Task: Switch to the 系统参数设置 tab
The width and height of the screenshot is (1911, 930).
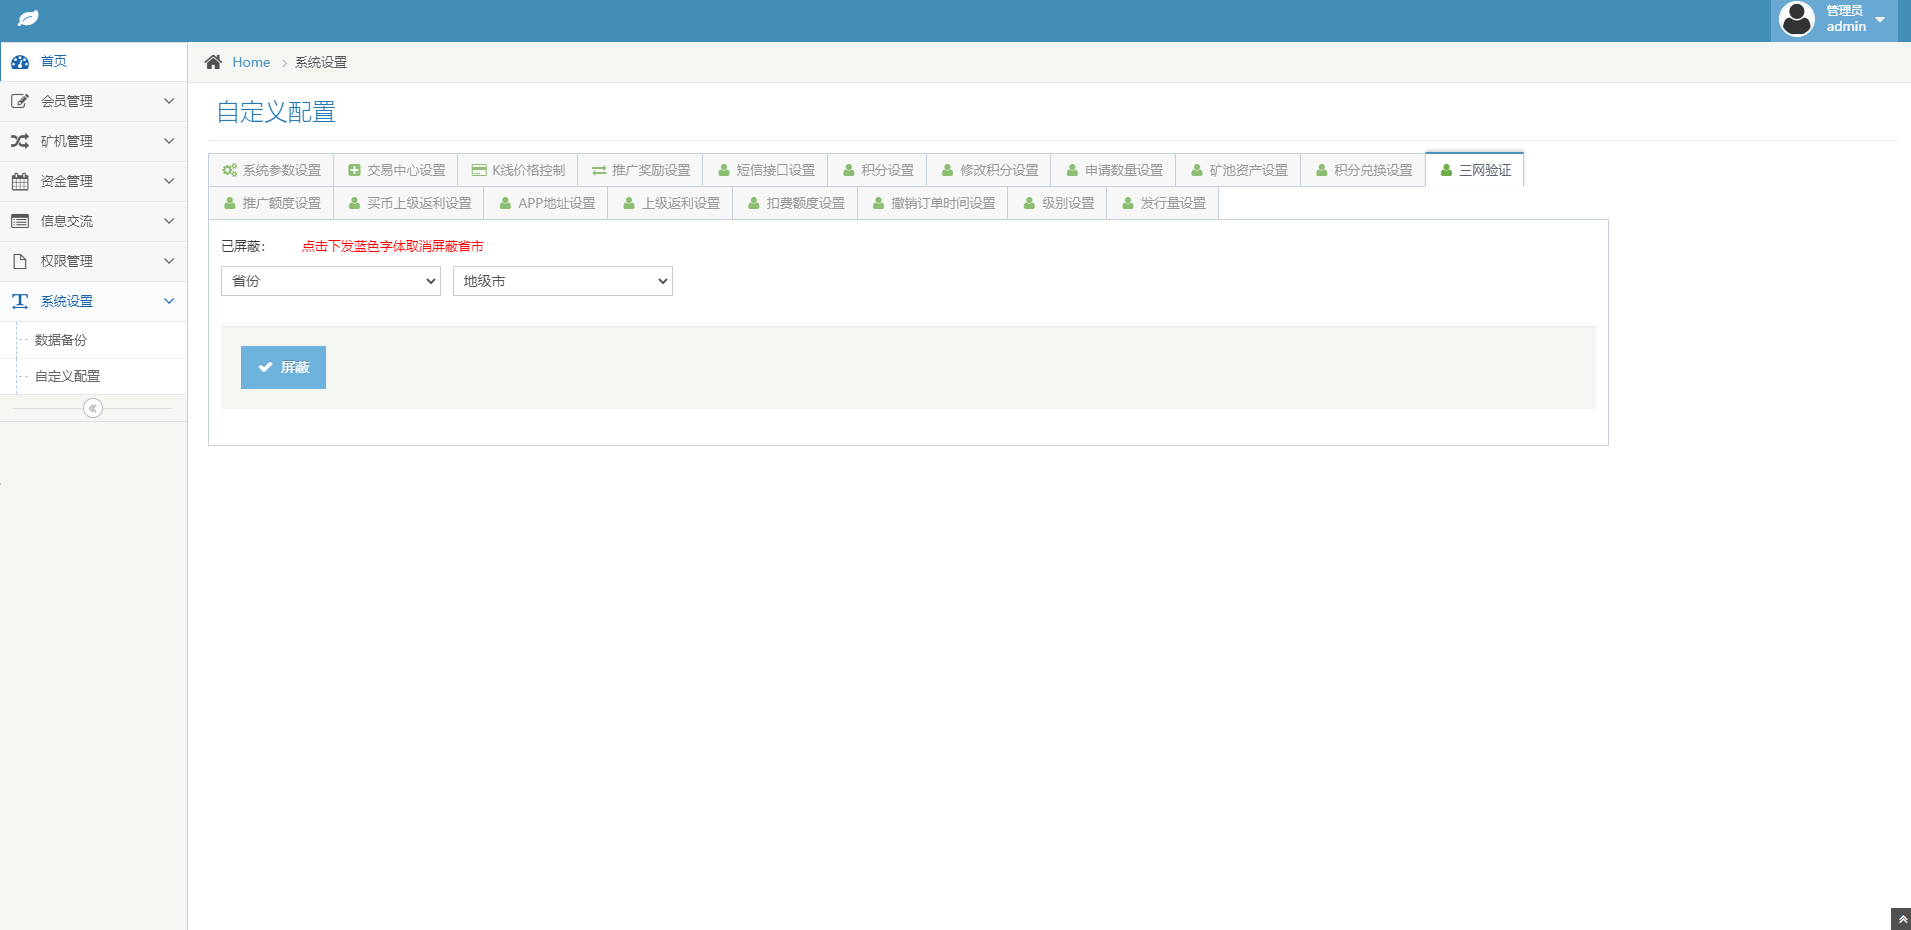Action: click(272, 170)
